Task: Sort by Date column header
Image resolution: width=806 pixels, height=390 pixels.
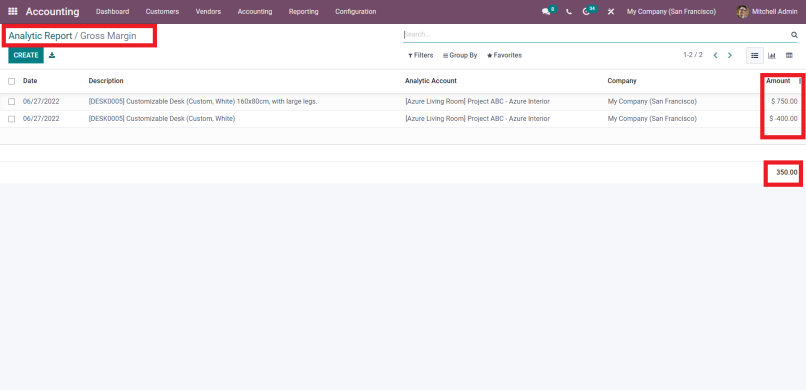Action: (x=30, y=81)
